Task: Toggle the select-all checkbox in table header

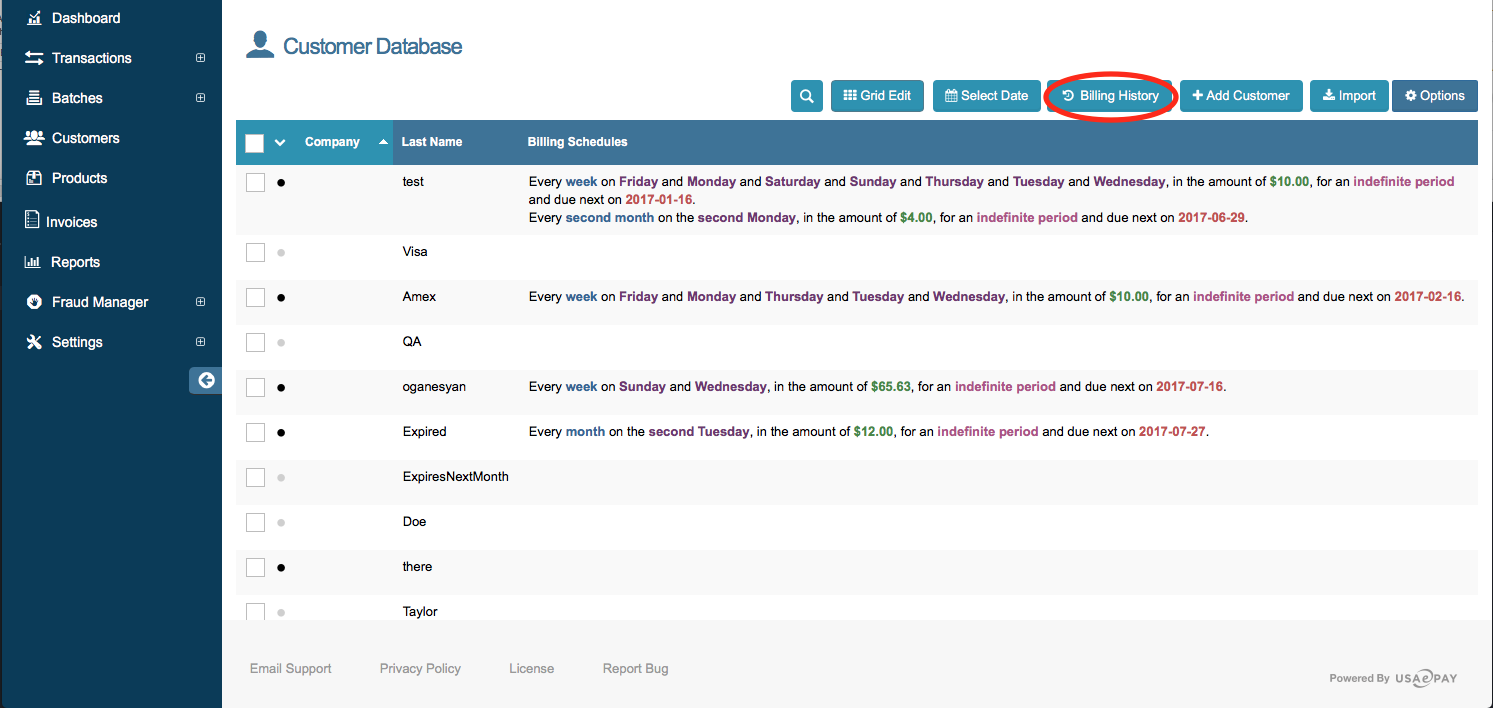Action: click(254, 143)
